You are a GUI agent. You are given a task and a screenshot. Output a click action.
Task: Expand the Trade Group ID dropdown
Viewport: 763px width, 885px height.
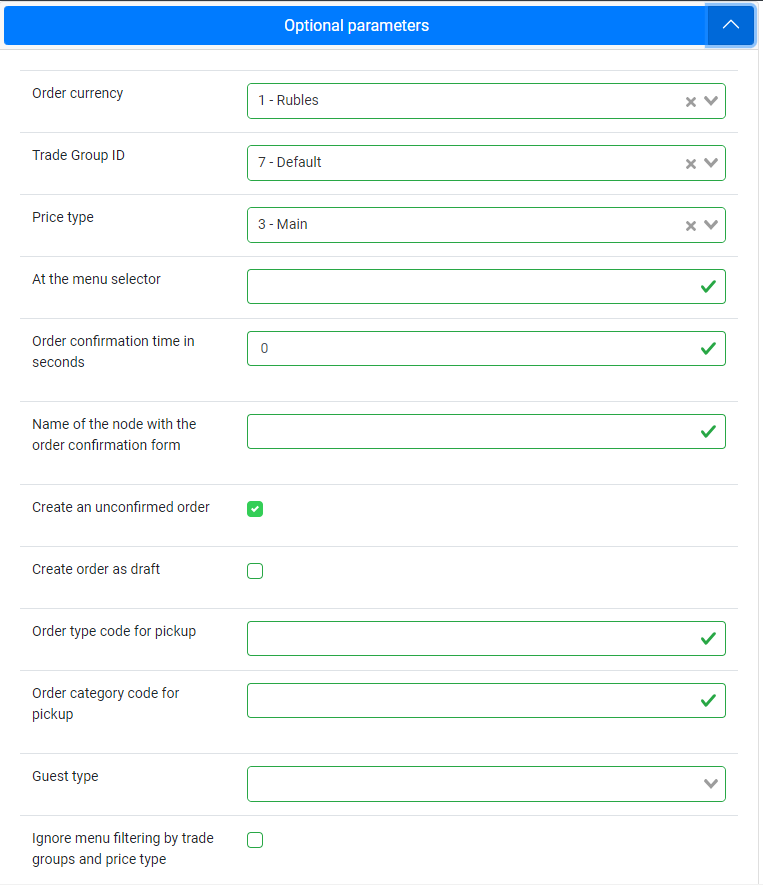pos(711,163)
